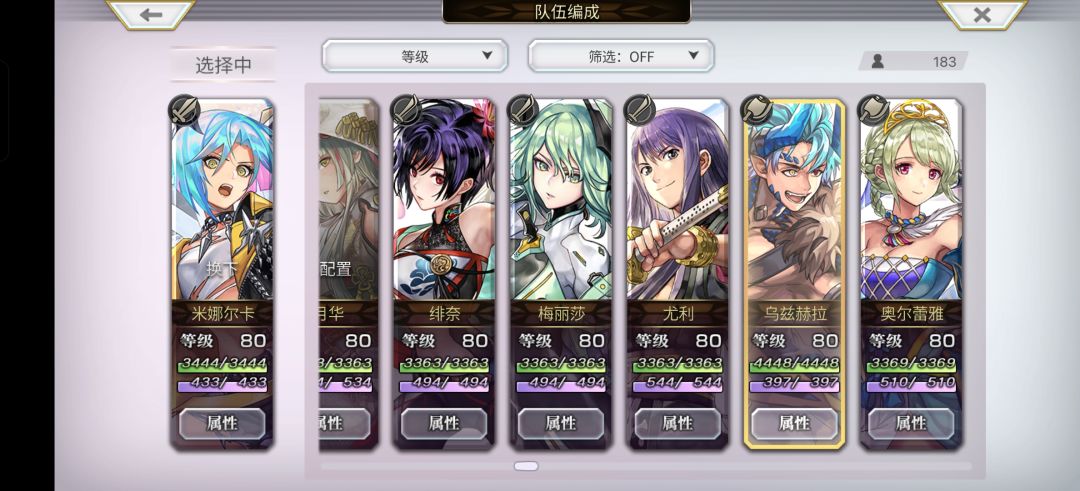Tap class icon on 梅丽莎 card
1080x491 pixels.
tap(523, 110)
